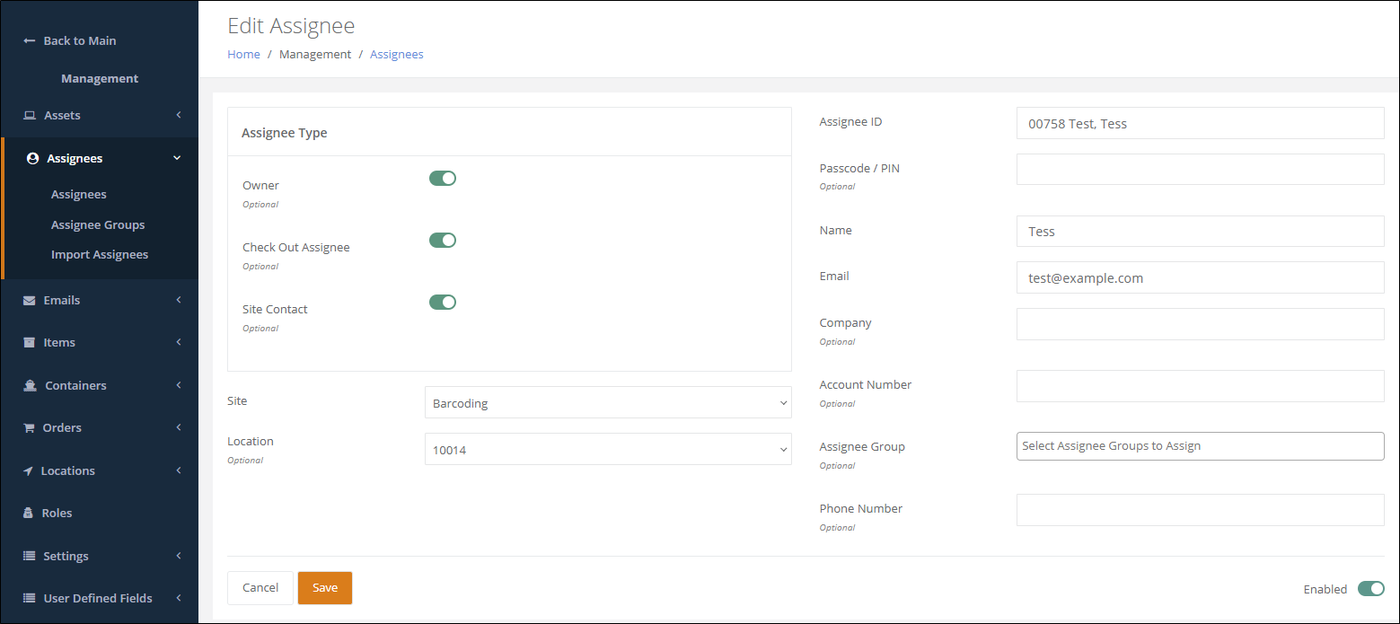Toggle the Site Contact switch
Screen dimensions: 1400x624
[443, 302]
